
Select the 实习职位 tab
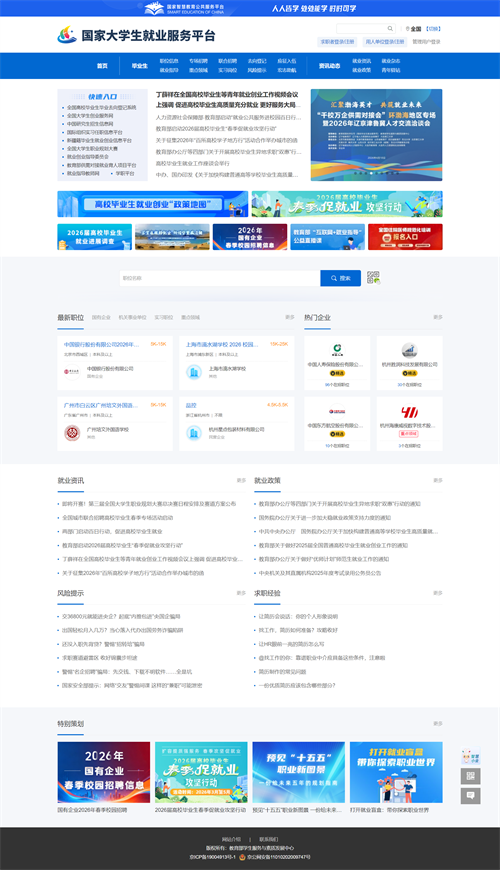164,317
